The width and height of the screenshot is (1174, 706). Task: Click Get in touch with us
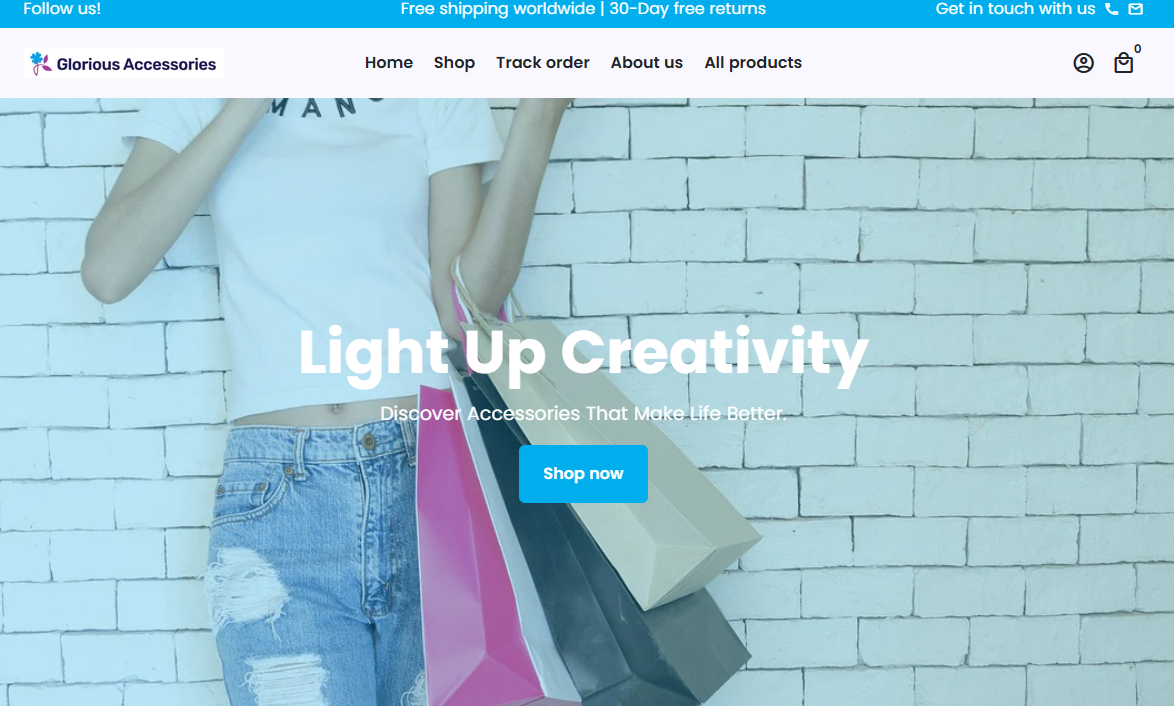(1015, 9)
